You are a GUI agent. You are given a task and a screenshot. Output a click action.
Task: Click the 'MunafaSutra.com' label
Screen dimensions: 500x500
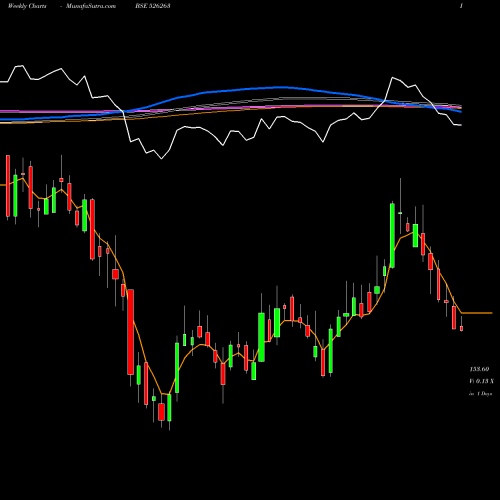coord(91,6)
